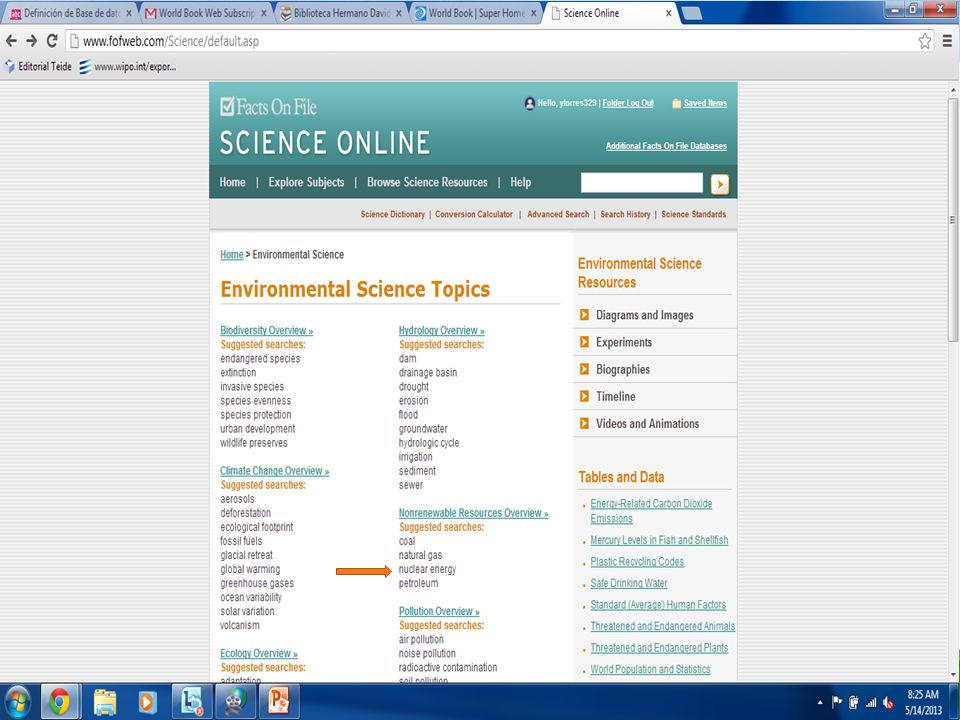
Task: Close the Science Online tab
Action: click(668, 13)
